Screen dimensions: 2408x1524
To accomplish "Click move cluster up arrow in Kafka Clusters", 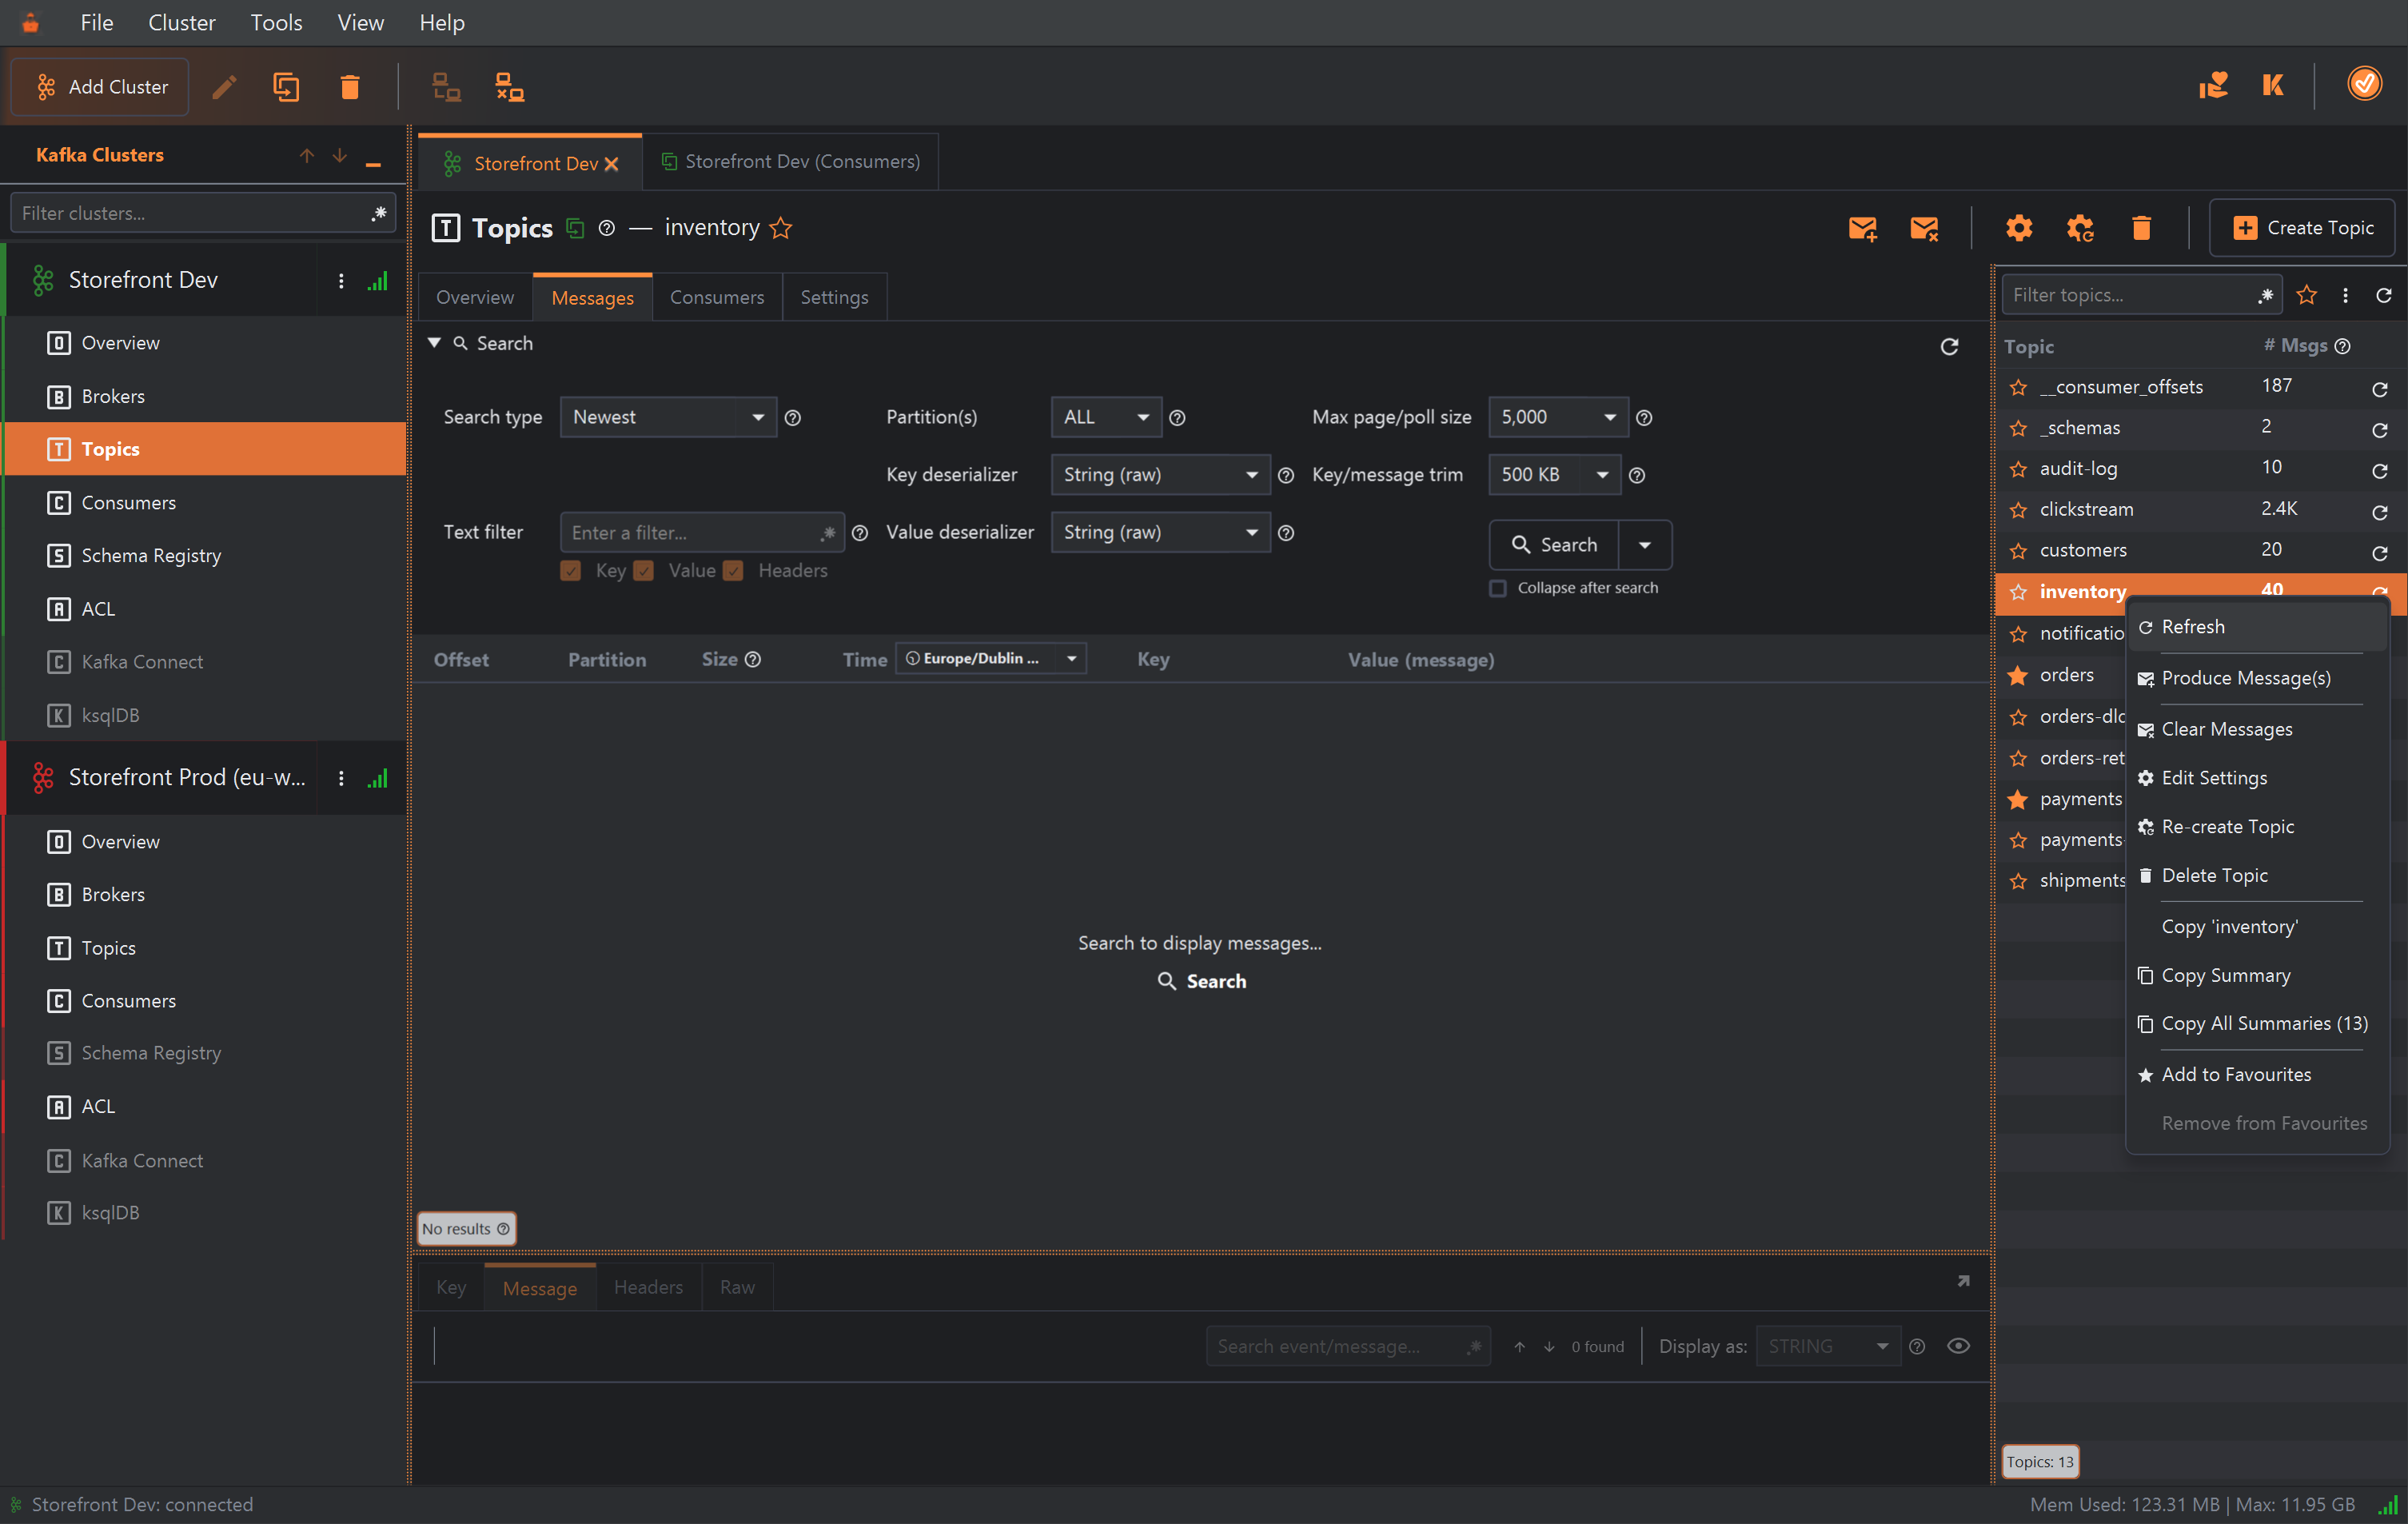I will coord(307,155).
